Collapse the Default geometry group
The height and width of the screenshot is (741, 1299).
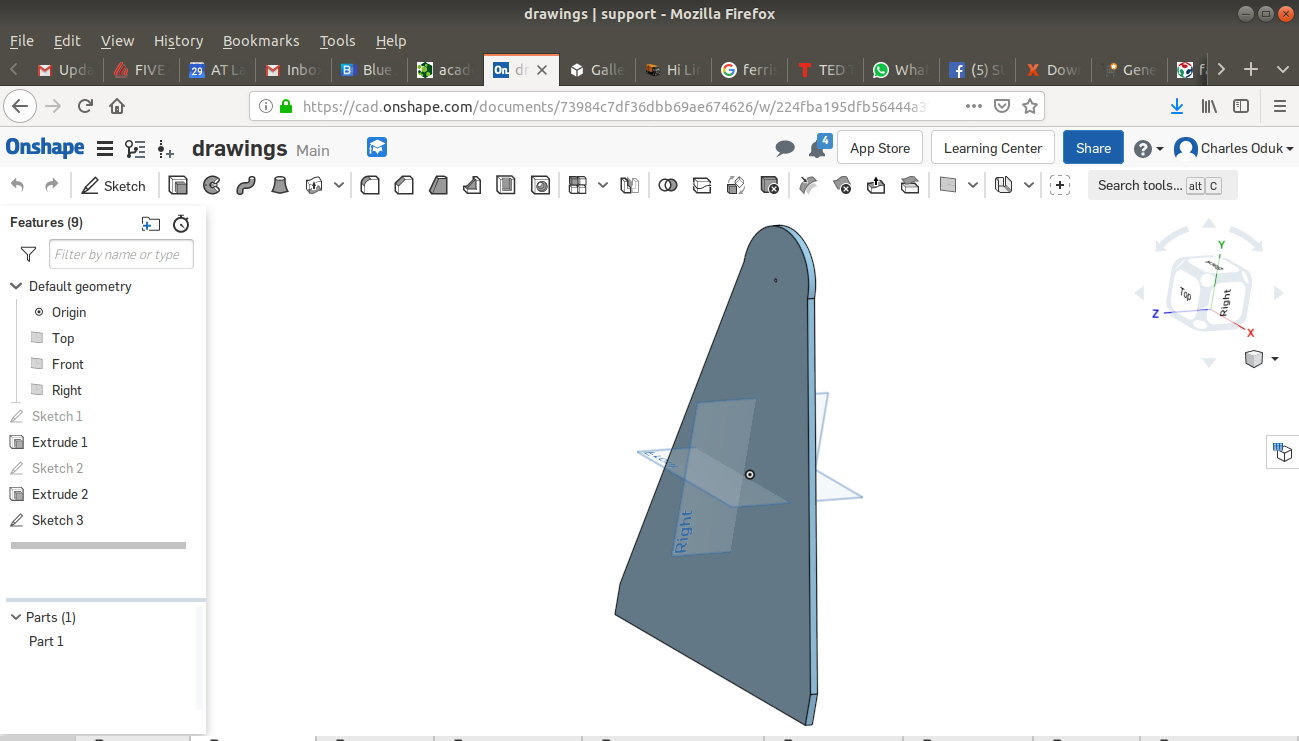(16, 286)
